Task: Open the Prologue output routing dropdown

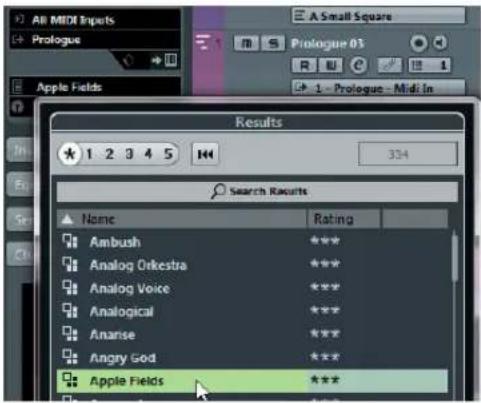Action: pos(95,40)
